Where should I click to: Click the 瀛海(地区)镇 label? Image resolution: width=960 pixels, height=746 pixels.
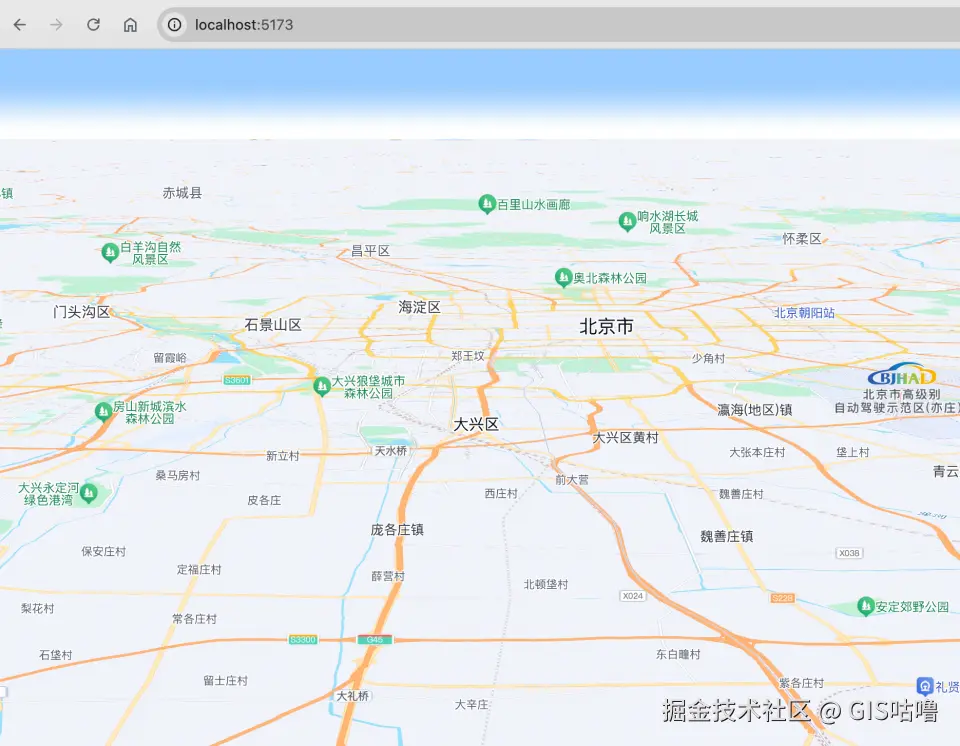[754, 410]
